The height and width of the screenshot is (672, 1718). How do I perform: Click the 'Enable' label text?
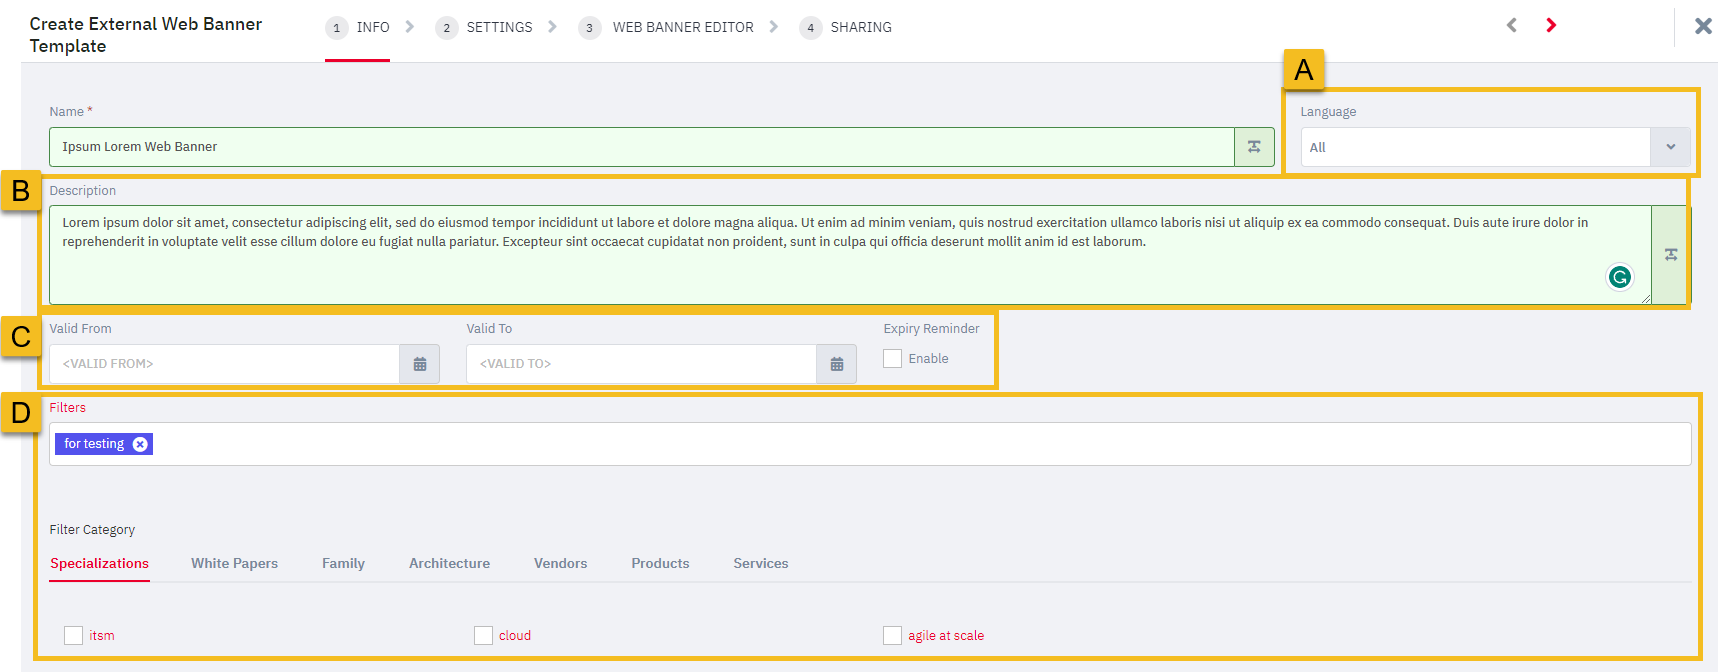(x=928, y=359)
